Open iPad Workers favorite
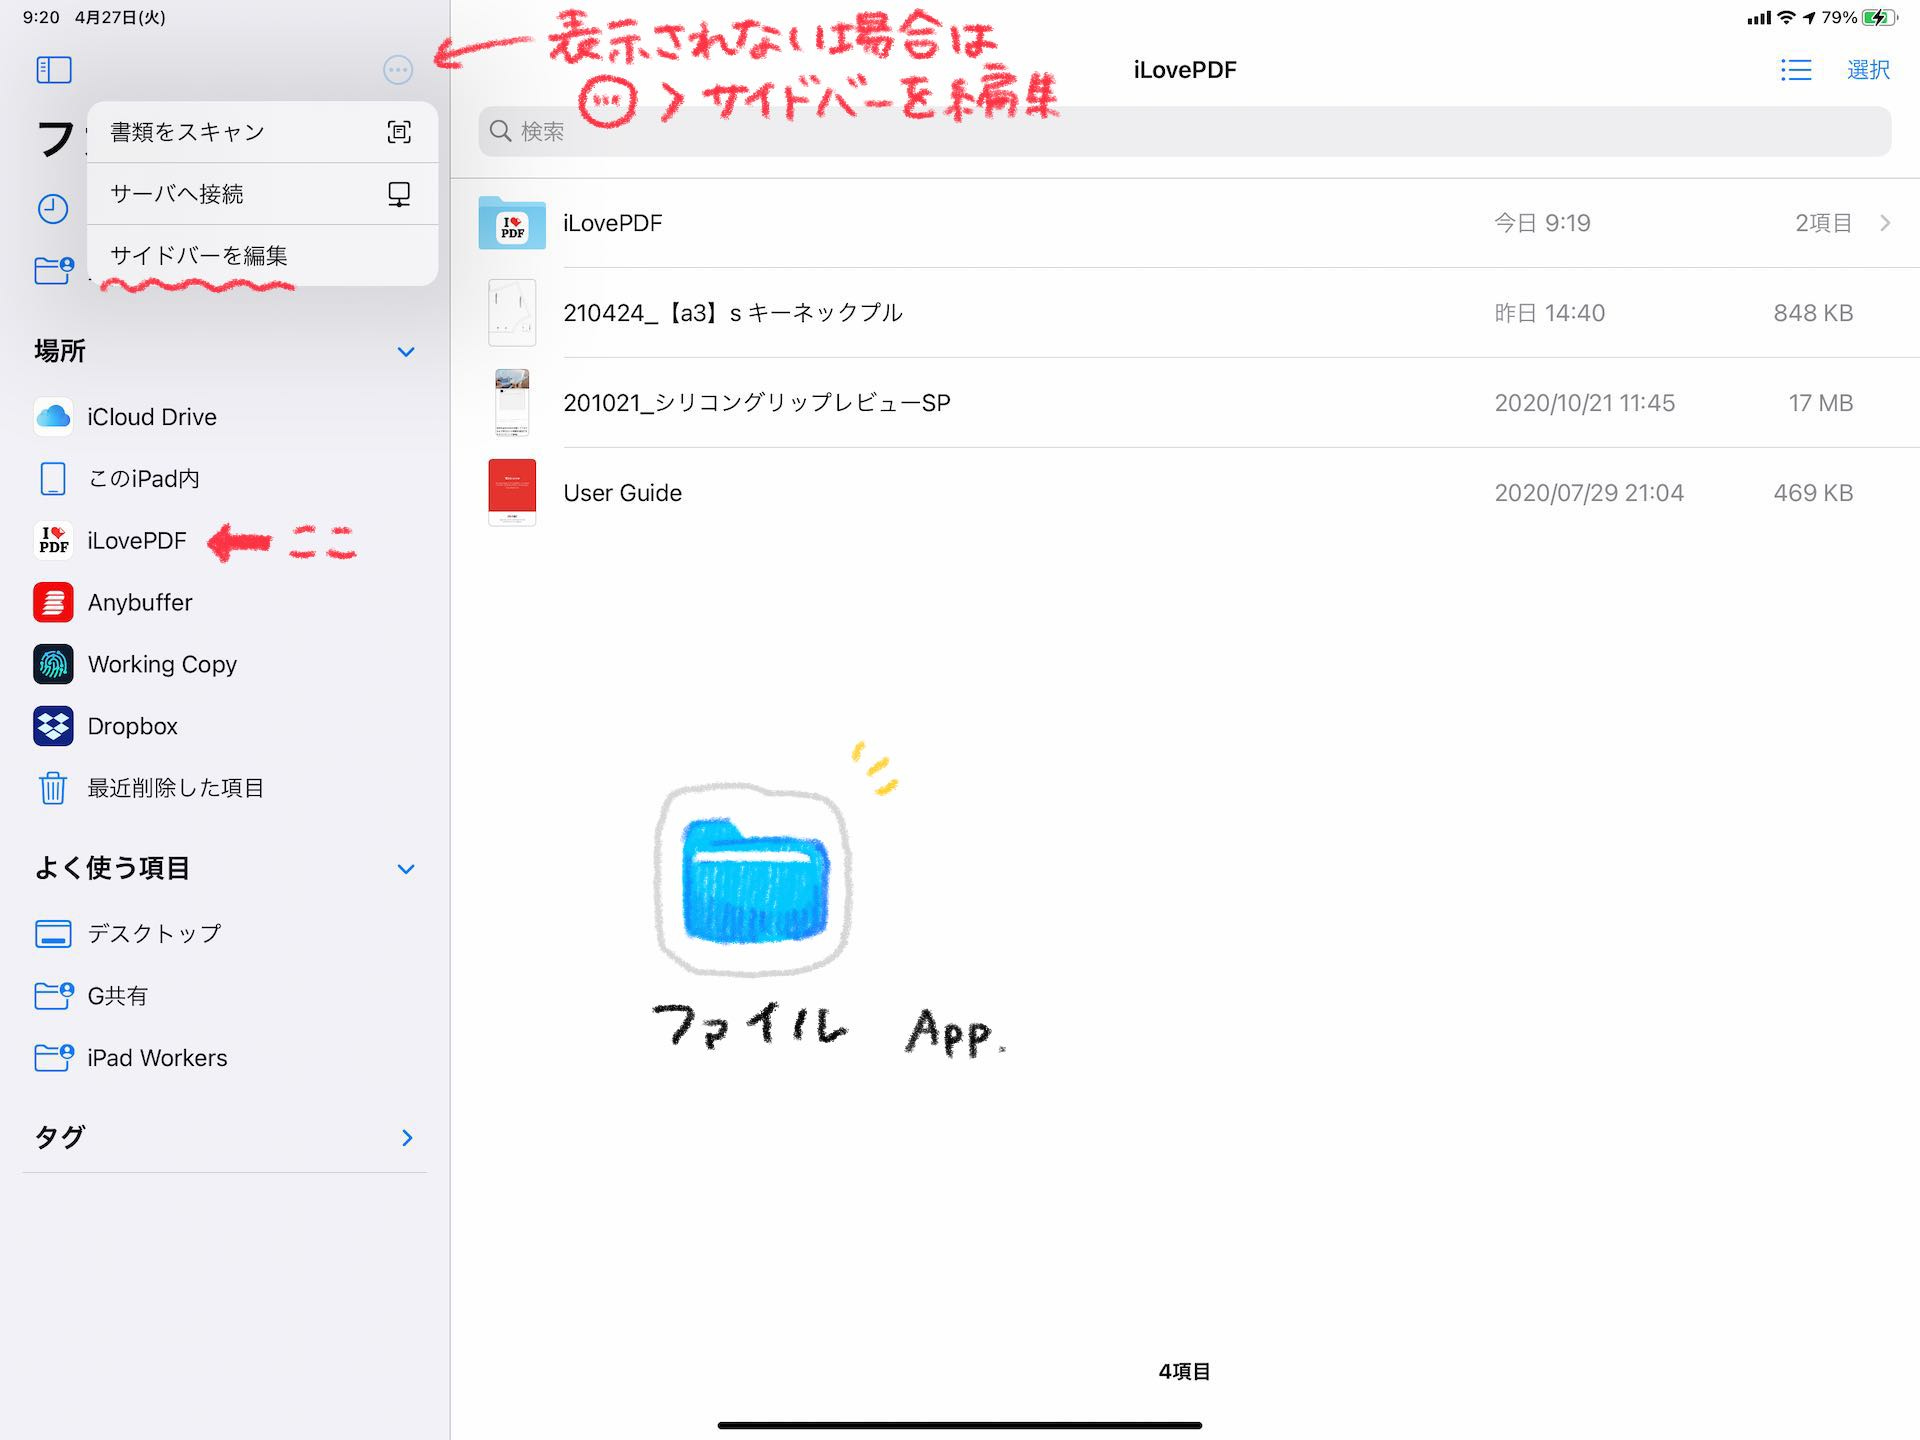This screenshot has height=1440, width=1920. (157, 1058)
